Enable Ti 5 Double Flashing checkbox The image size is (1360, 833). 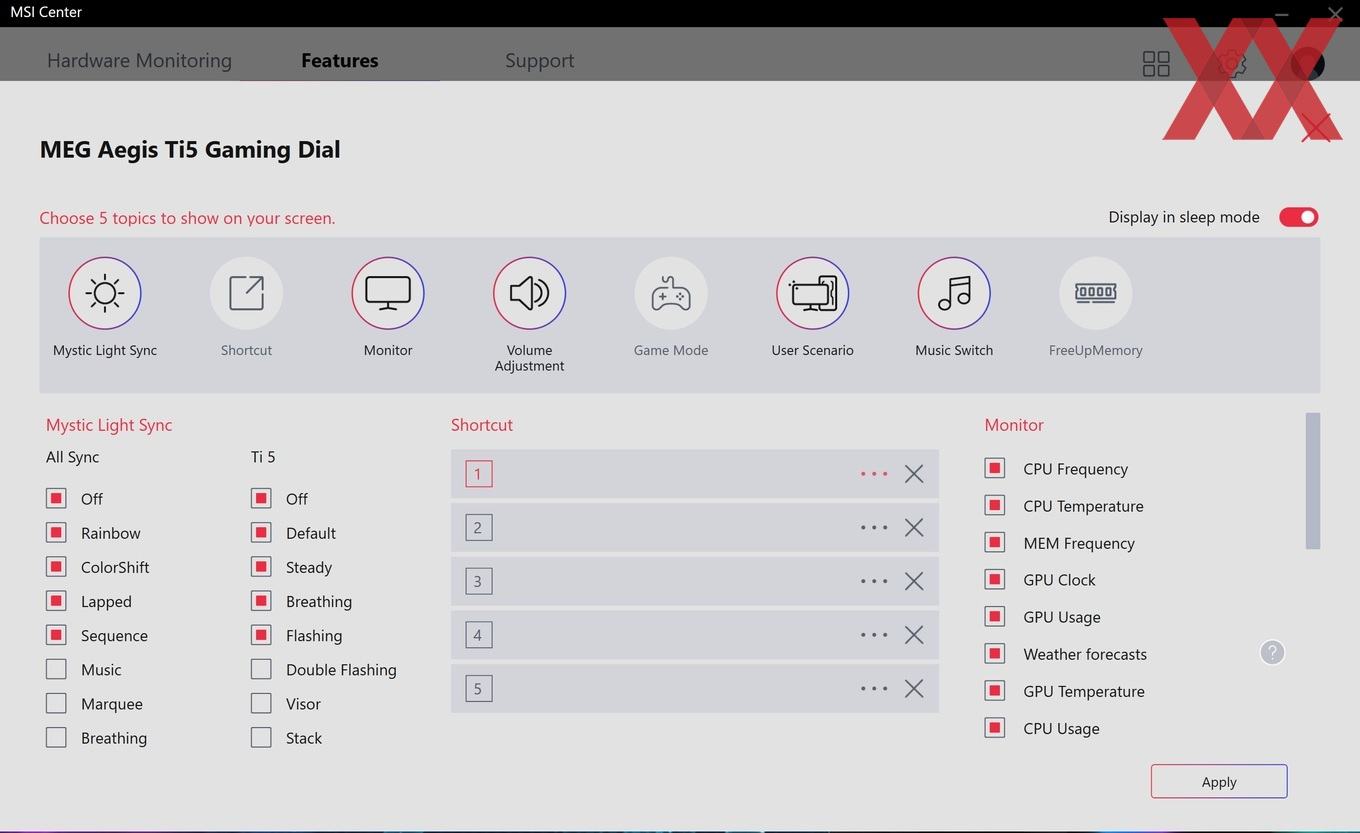point(261,669)
